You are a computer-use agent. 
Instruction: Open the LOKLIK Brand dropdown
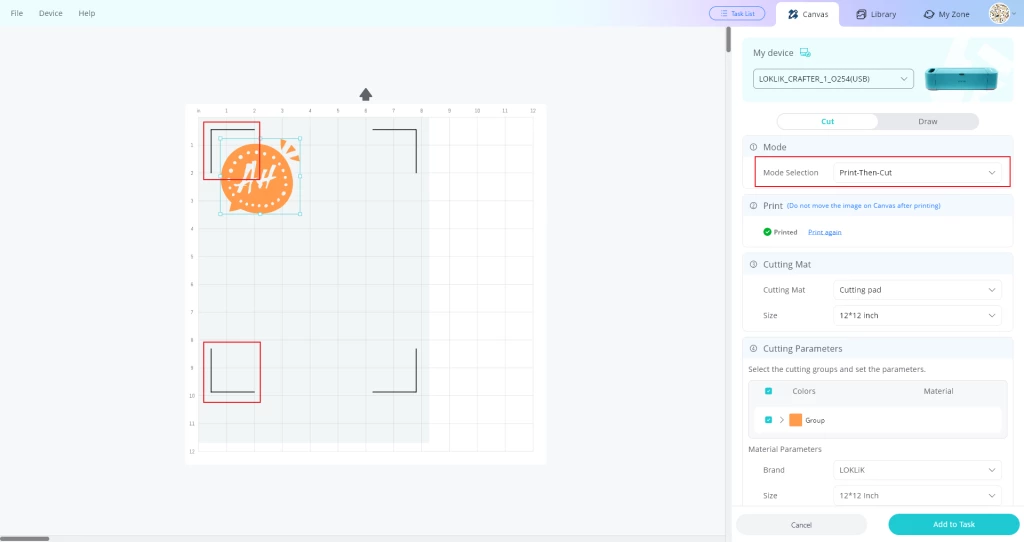(918, 470)
